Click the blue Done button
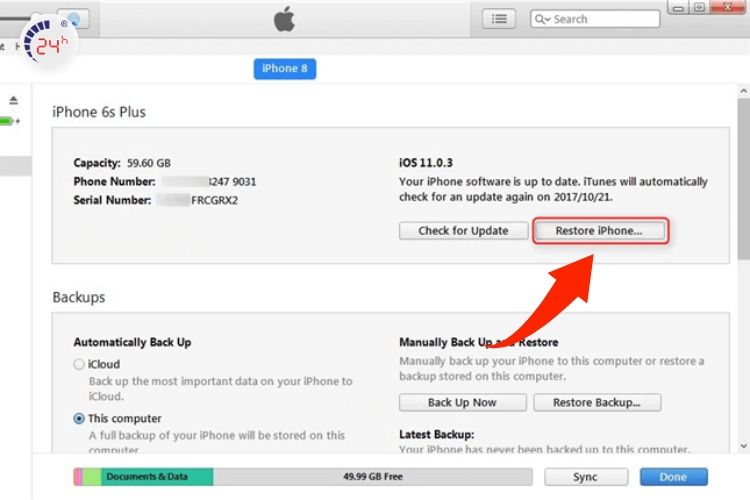The width and height of the screenshot is (750, 500). pos(673,477)
